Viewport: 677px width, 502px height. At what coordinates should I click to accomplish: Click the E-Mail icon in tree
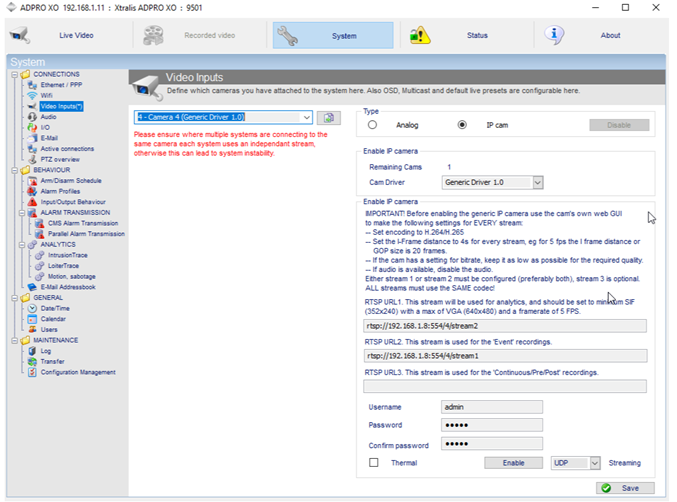(x=32, y=138)
